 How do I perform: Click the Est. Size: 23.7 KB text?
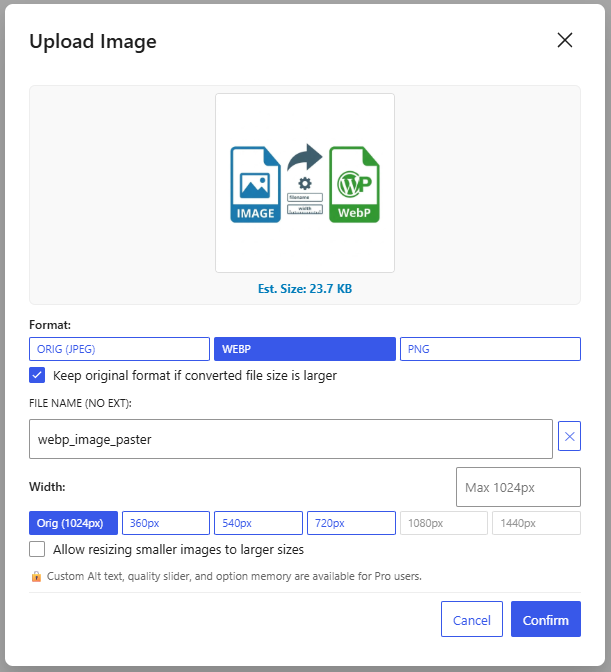(305, 288)
